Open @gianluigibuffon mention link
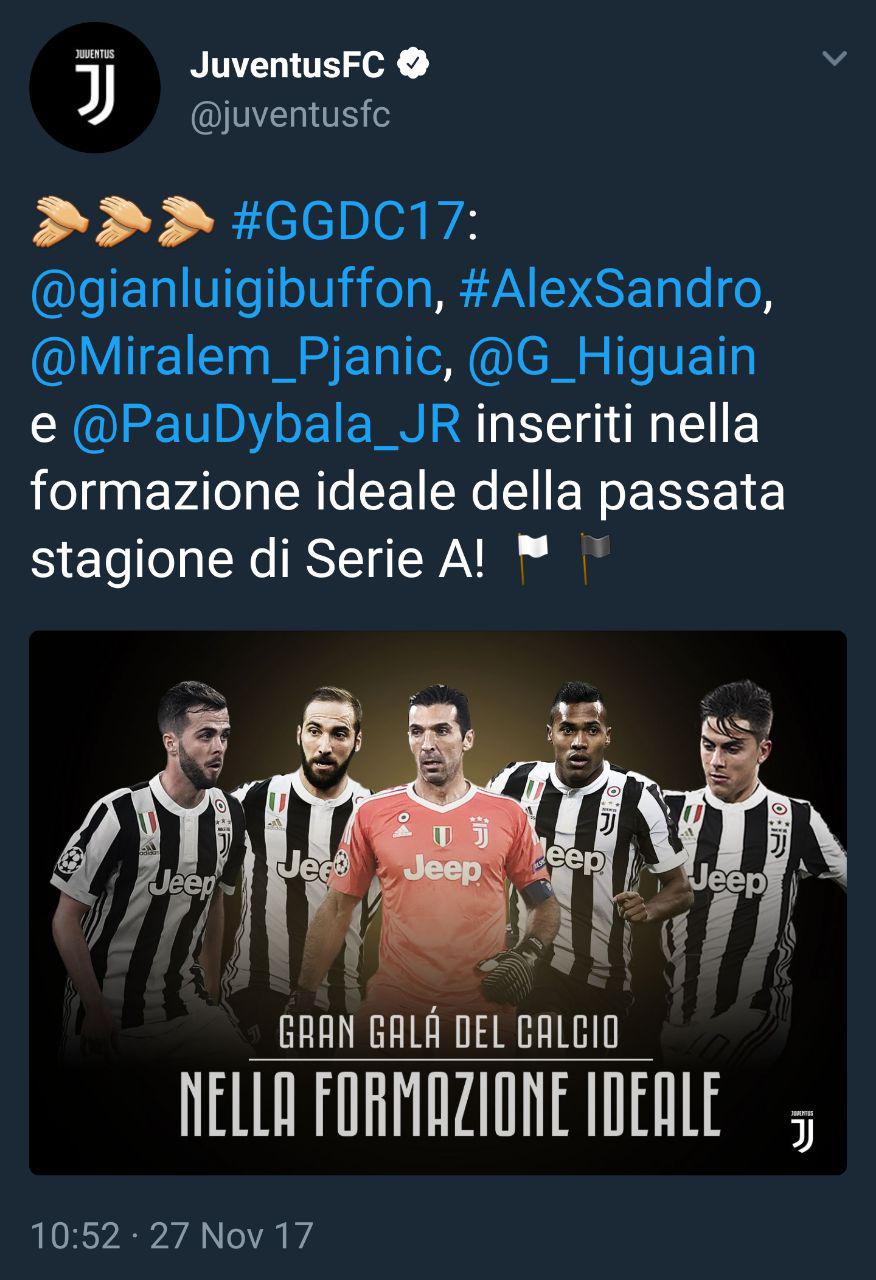876x1280 pixels. 231,291
